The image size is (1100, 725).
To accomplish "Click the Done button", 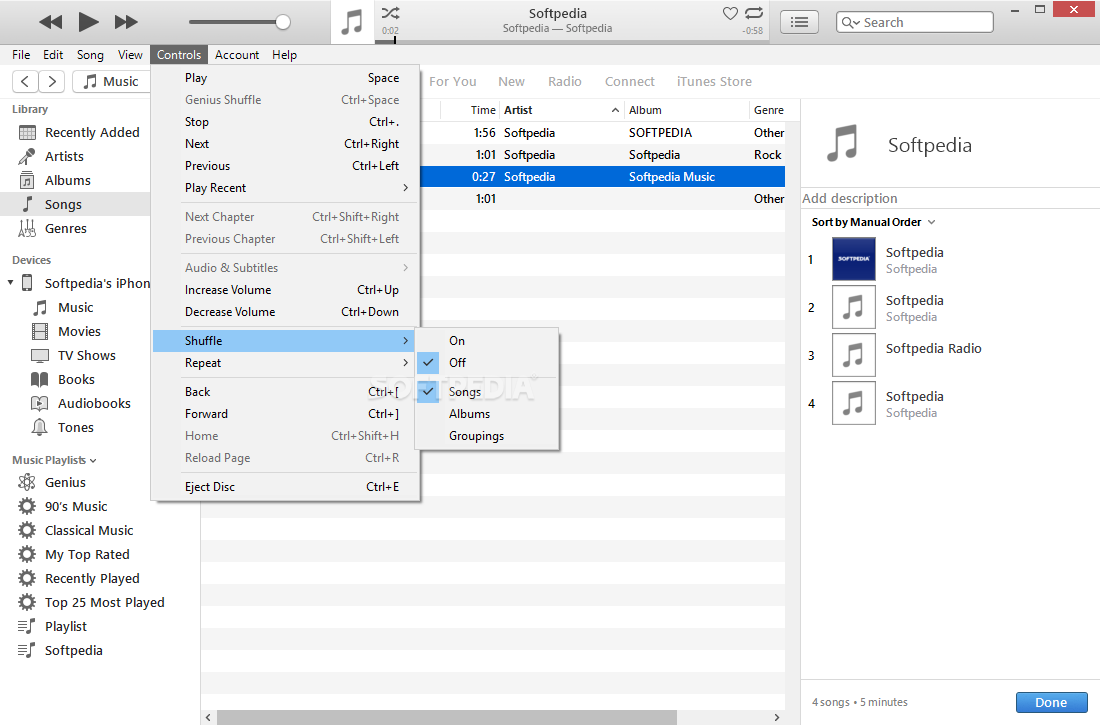I will pyautogui.click(x=1051, y=703).
